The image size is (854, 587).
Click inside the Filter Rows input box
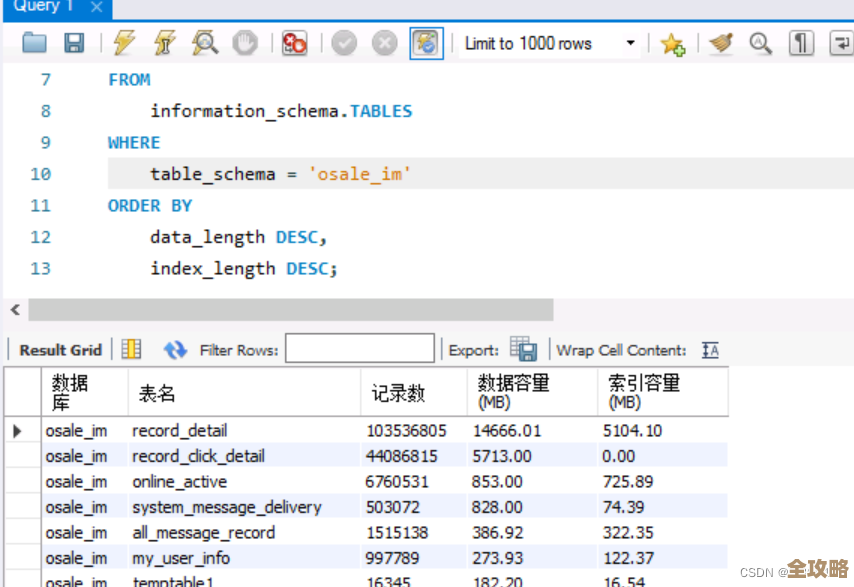pyautogui.click(x=358, y=348)
